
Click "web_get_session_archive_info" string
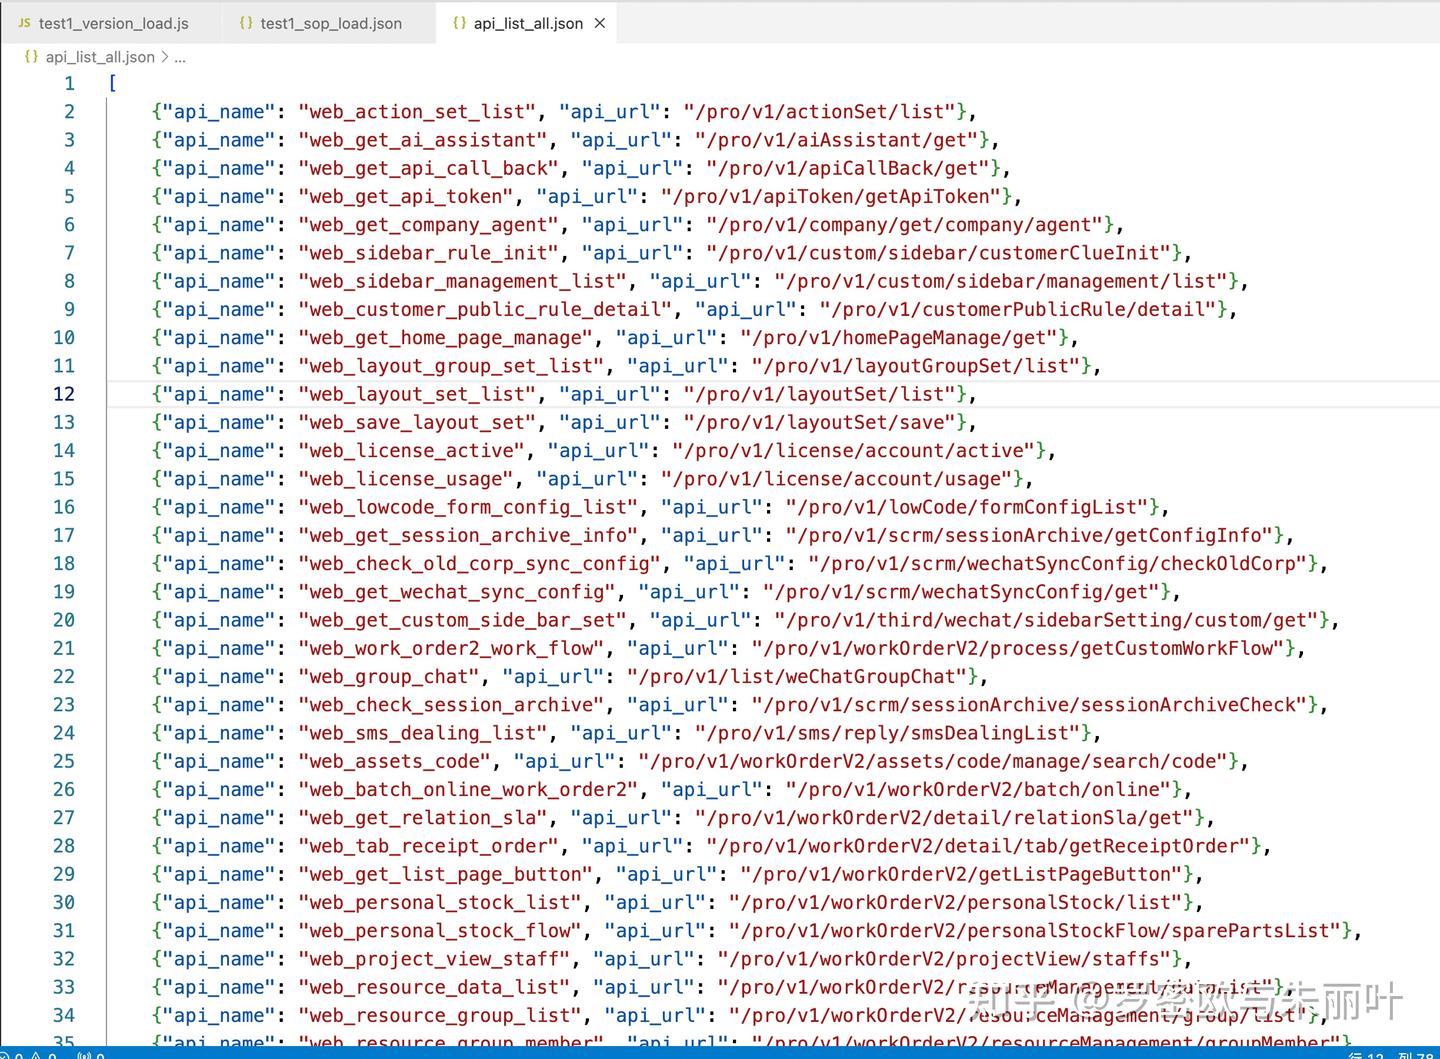pyautogui.click(x=468, y=535)
